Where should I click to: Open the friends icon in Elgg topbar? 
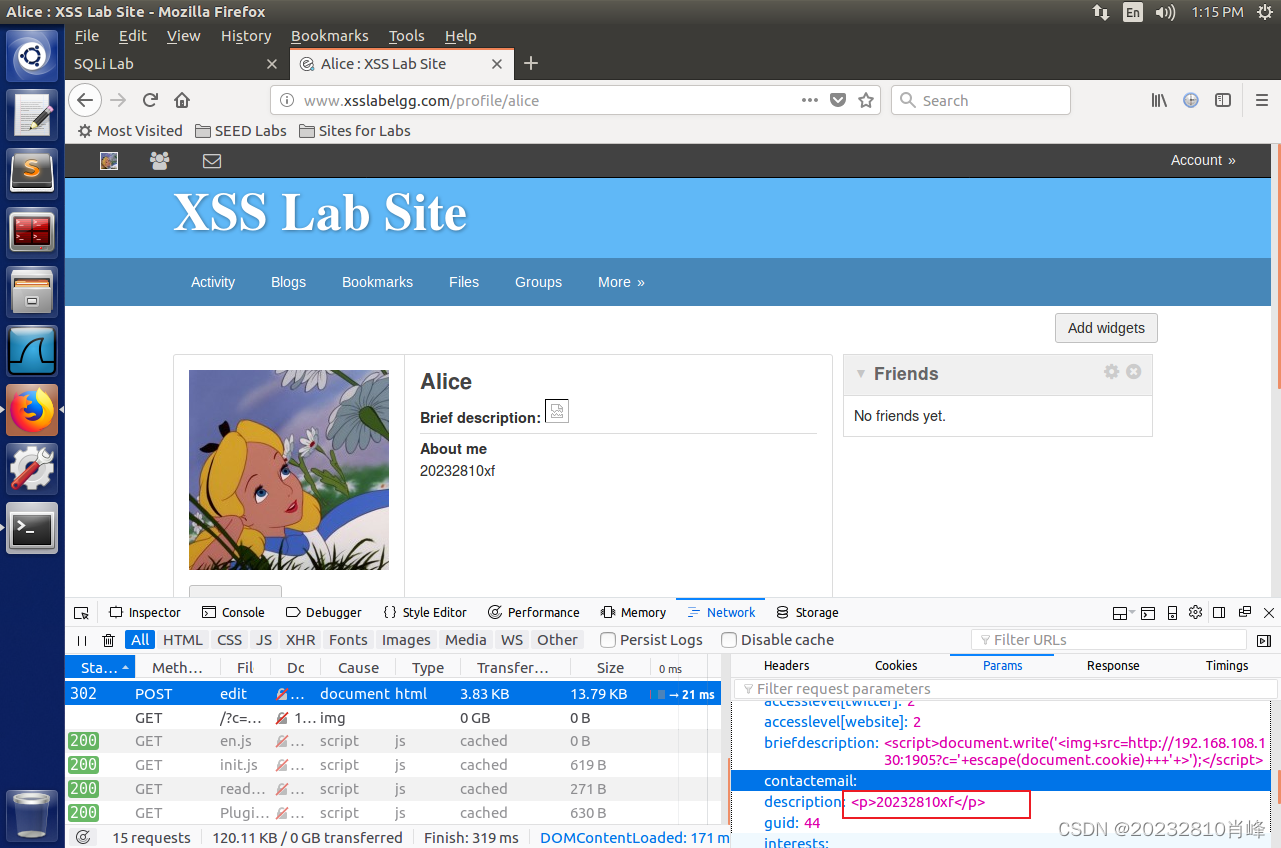159,160
